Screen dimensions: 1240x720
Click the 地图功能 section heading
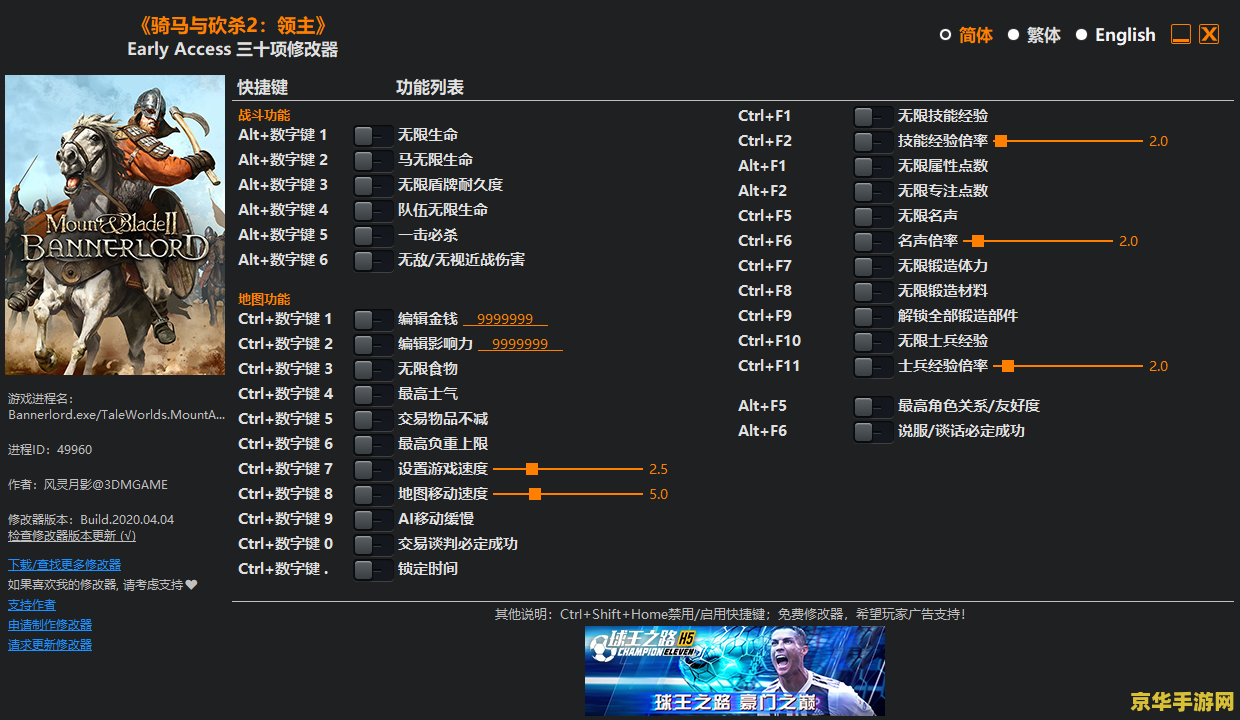tap(264, 299)
